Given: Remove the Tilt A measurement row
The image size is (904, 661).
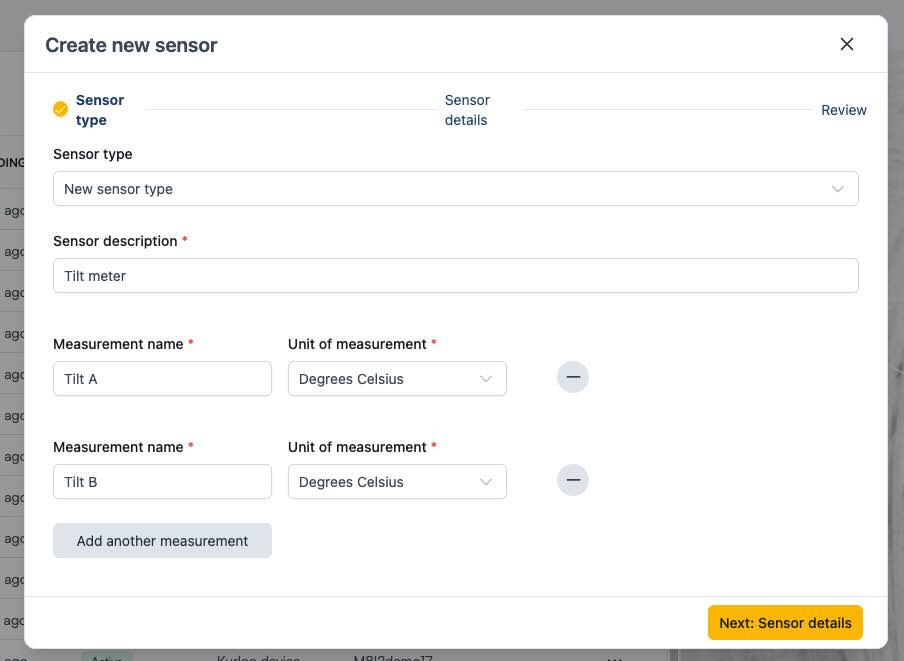Looking at the screenshot, I should [x=573, y=377].
